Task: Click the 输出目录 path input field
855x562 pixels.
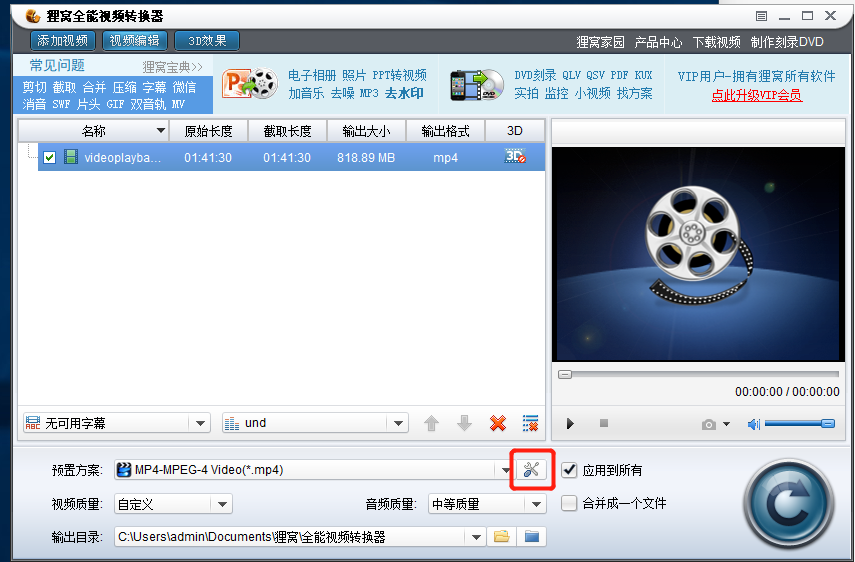Action: point(290,537)
